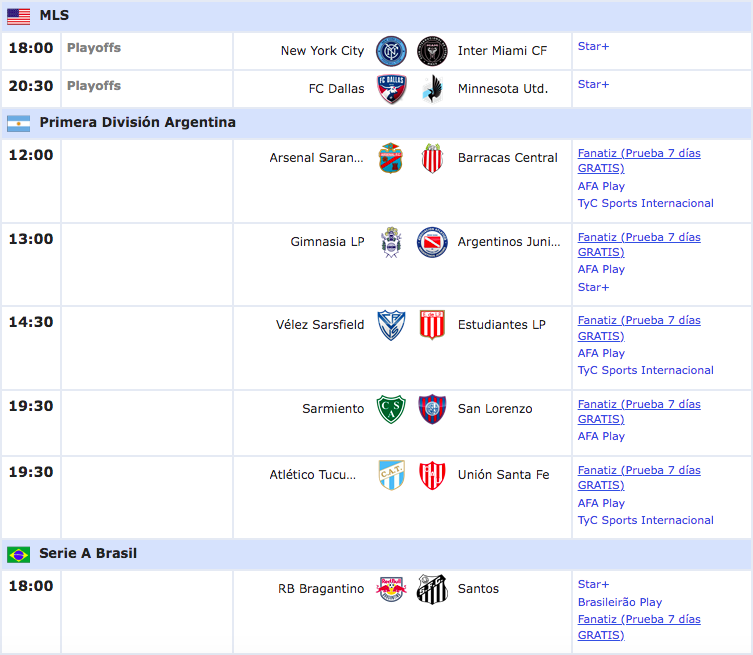Open Fanatiz link for Arsenal Sarandí match
This screenshot has width=753, height=655.
coord(639,160)
